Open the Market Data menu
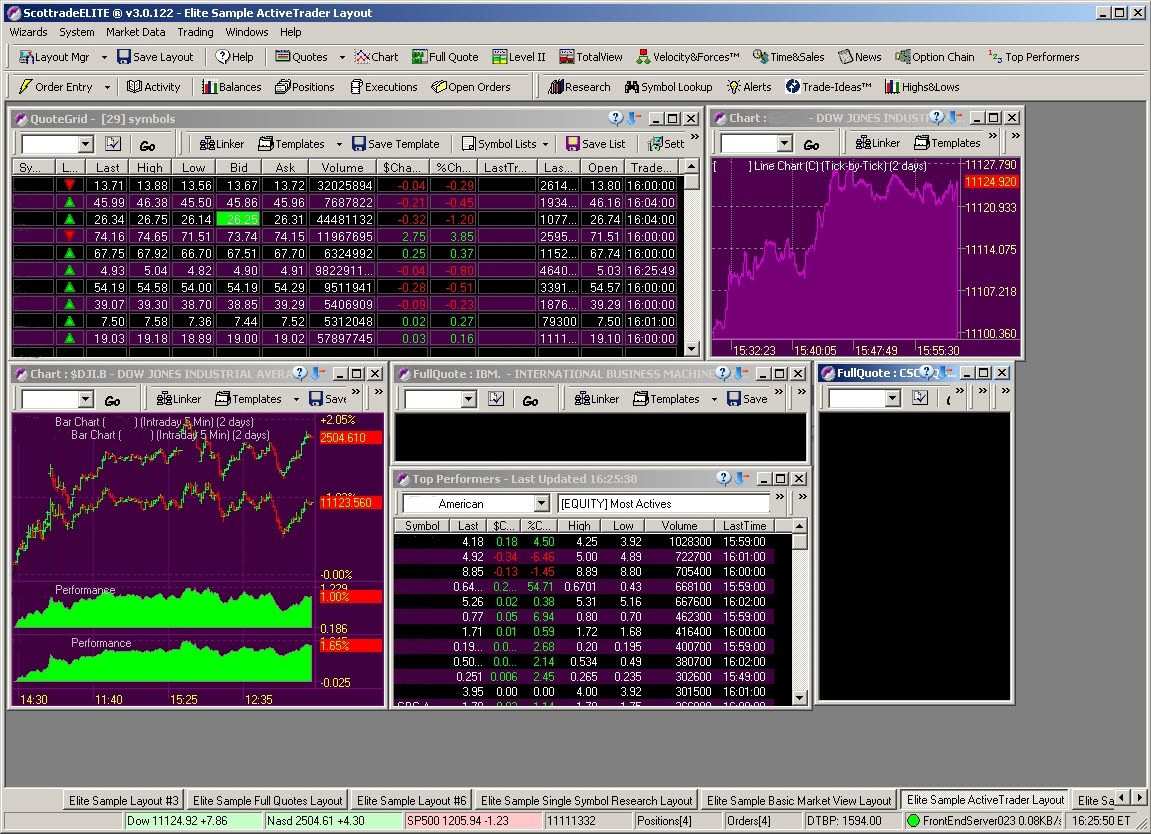The image size is (1151, 834). pos(136,32)
